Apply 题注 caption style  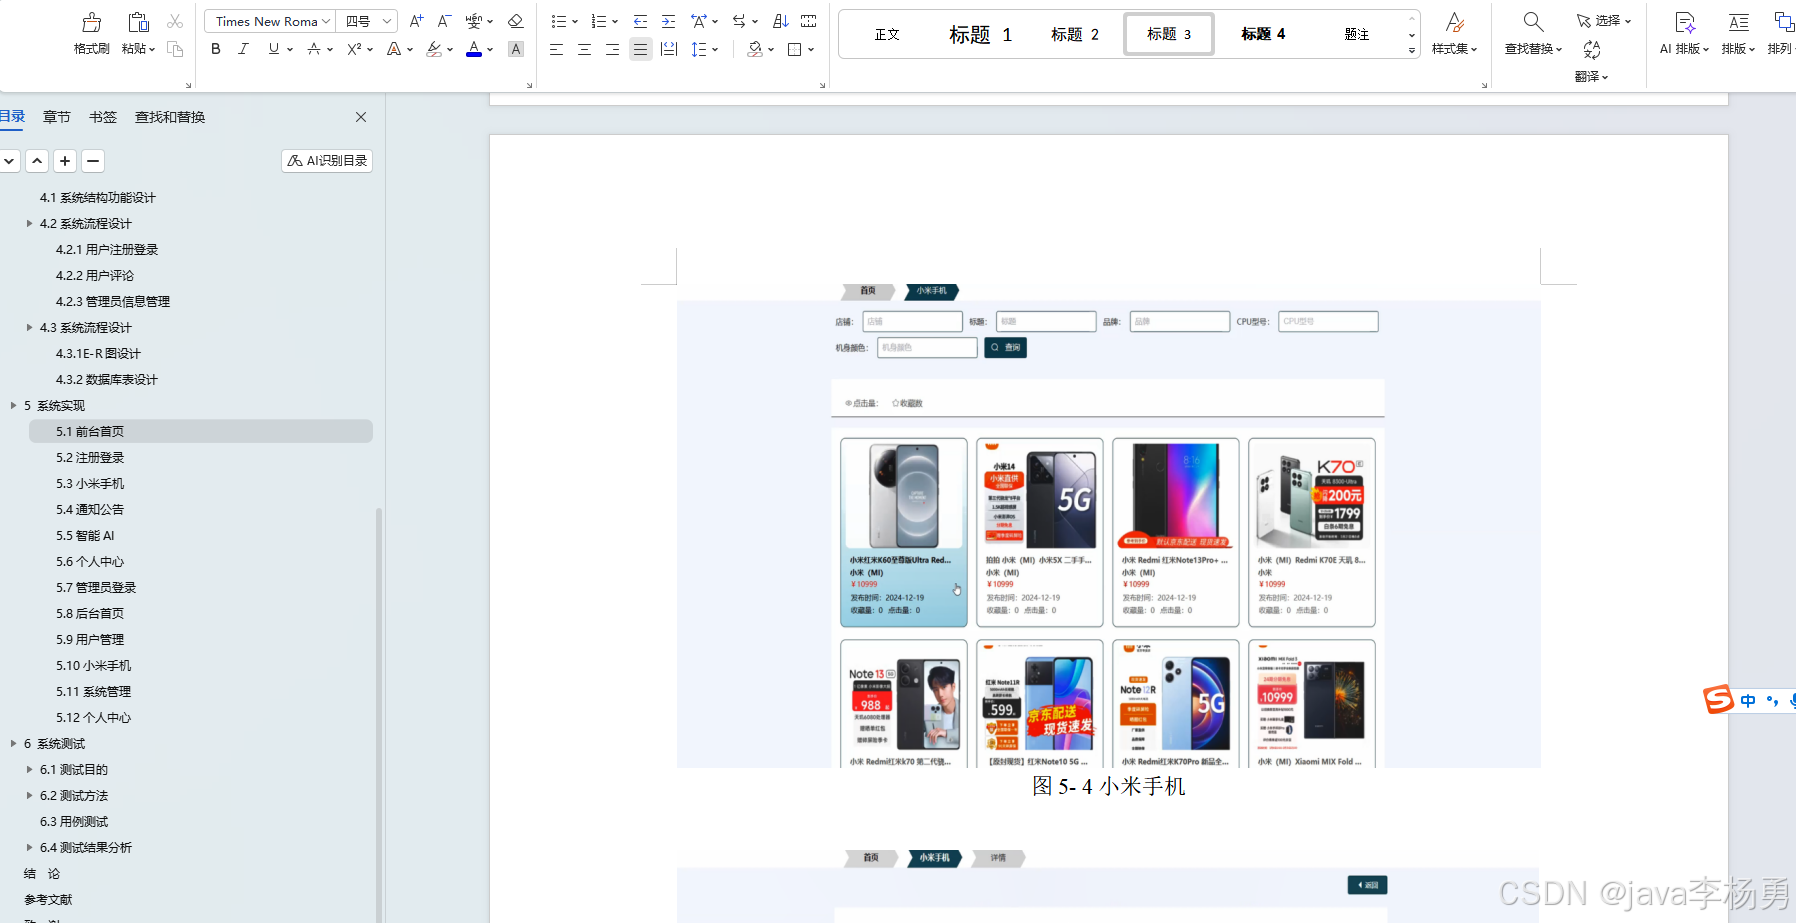[1357, 34]
